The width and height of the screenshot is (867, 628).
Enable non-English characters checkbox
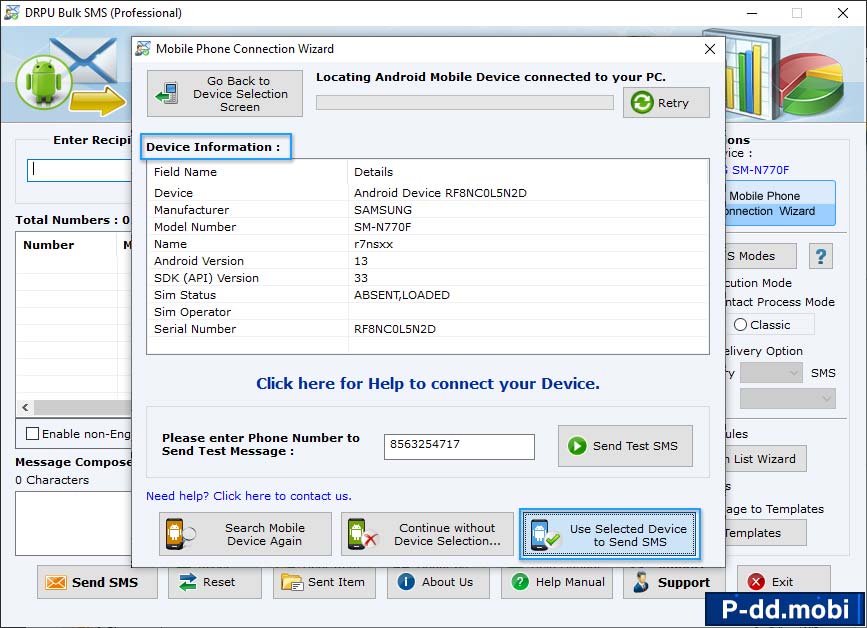click(33, 433)
